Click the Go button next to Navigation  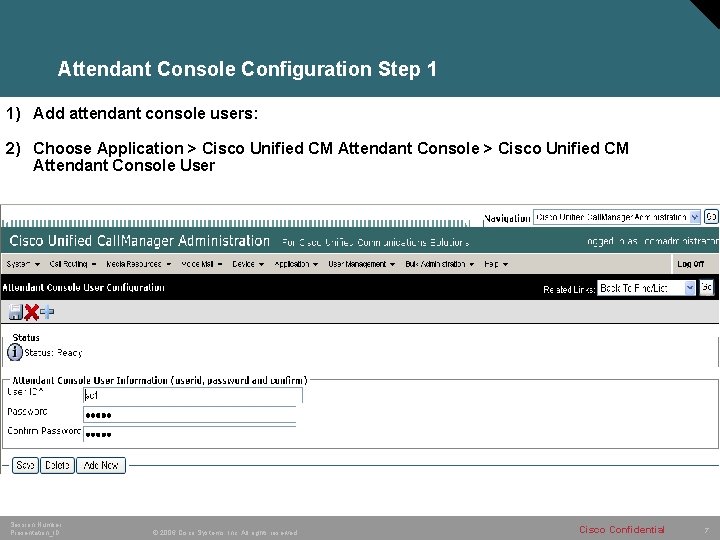[711, 217]
